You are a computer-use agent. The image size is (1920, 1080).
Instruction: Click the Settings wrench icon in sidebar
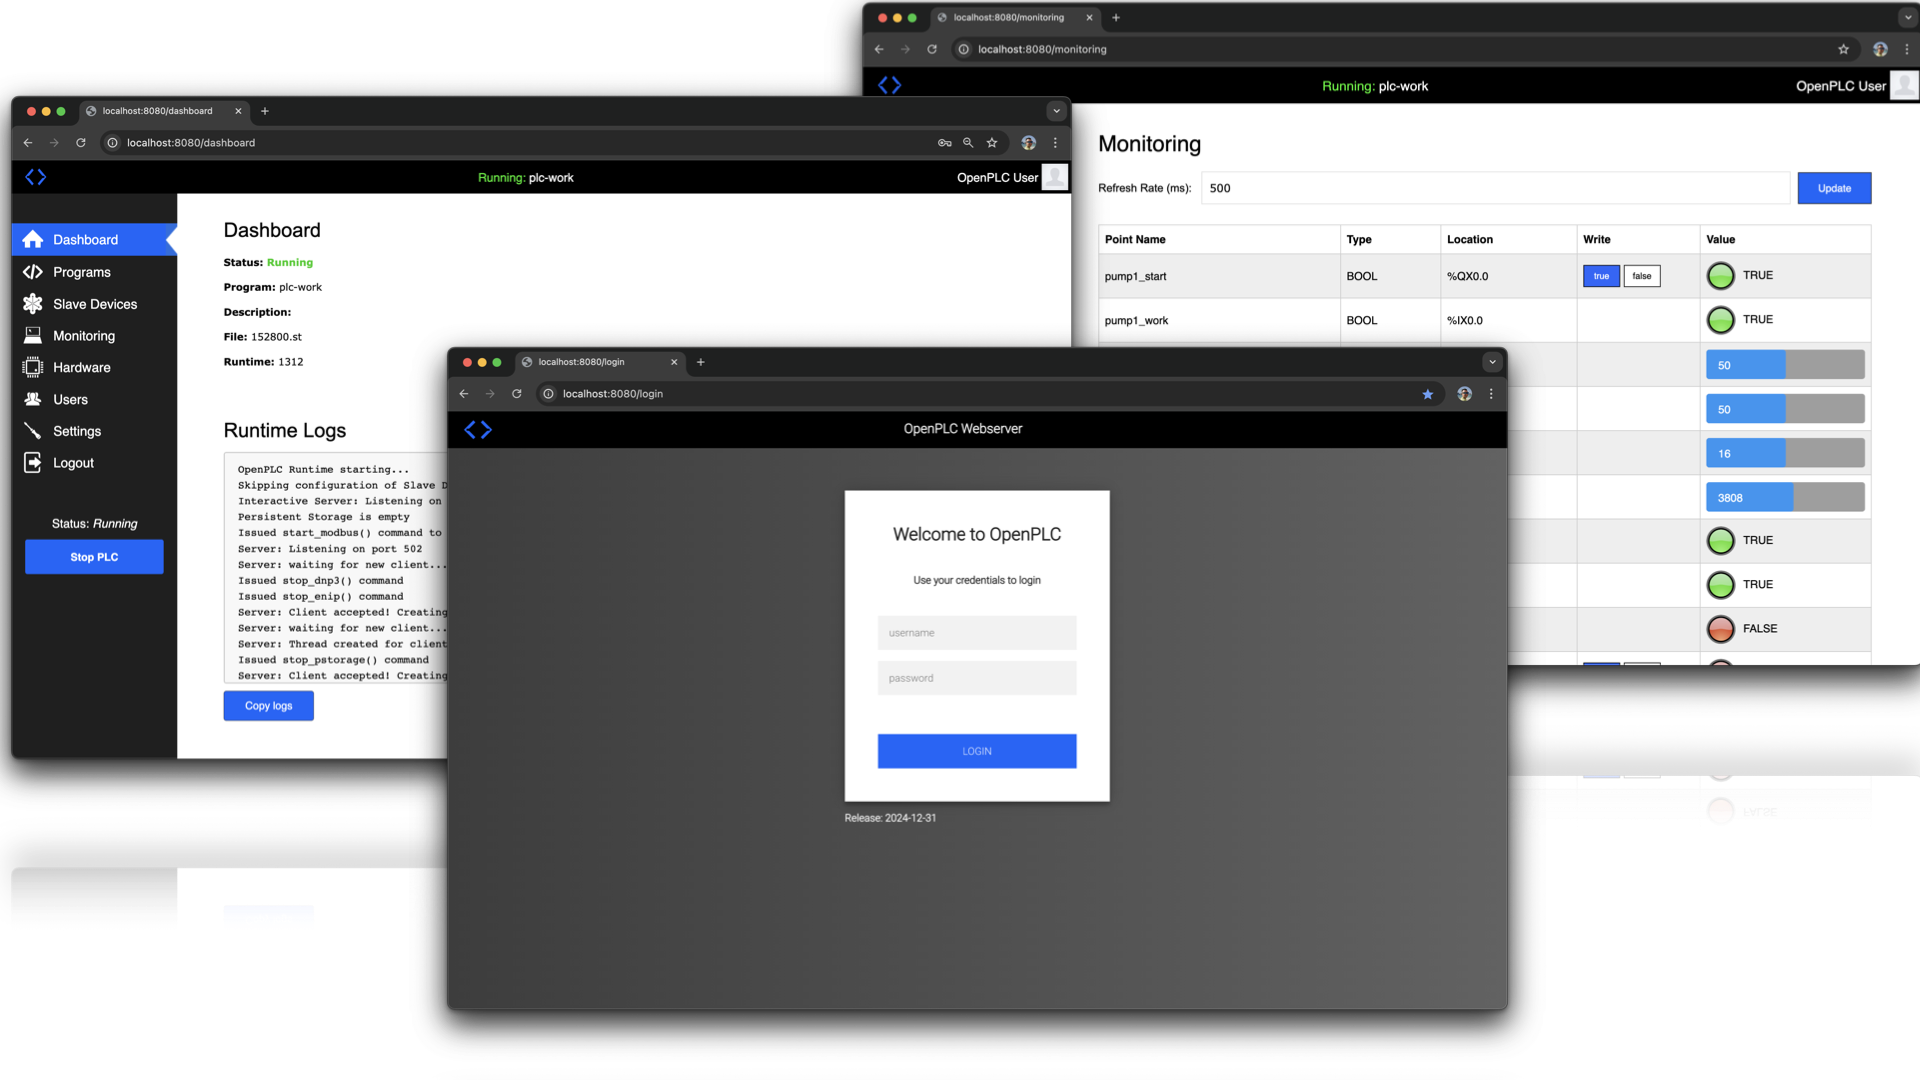coord(33,431)
